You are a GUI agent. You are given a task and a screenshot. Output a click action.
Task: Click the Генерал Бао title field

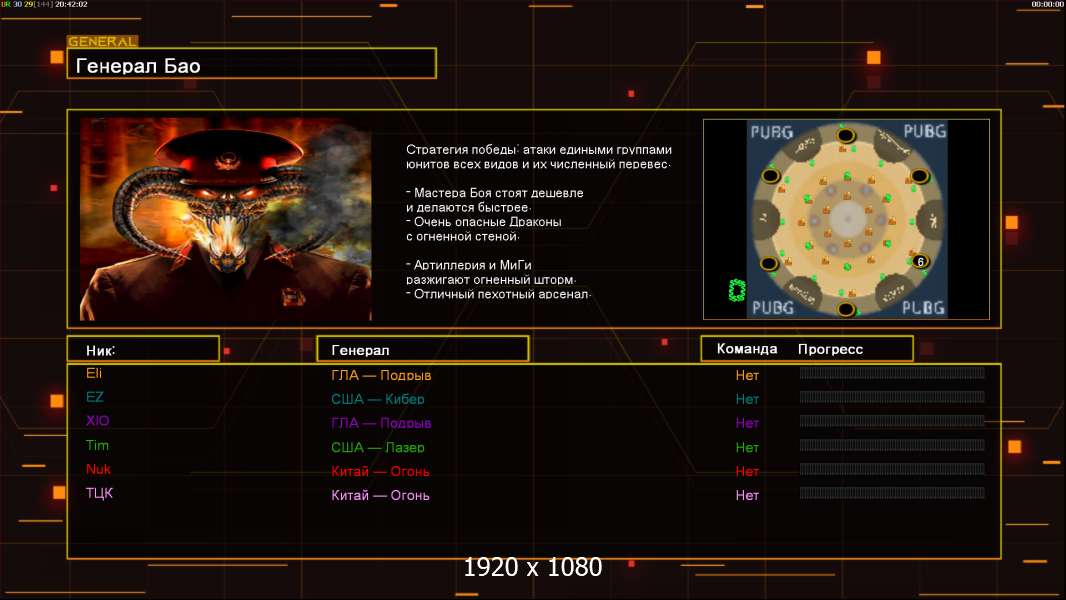[x=251, y=66]
